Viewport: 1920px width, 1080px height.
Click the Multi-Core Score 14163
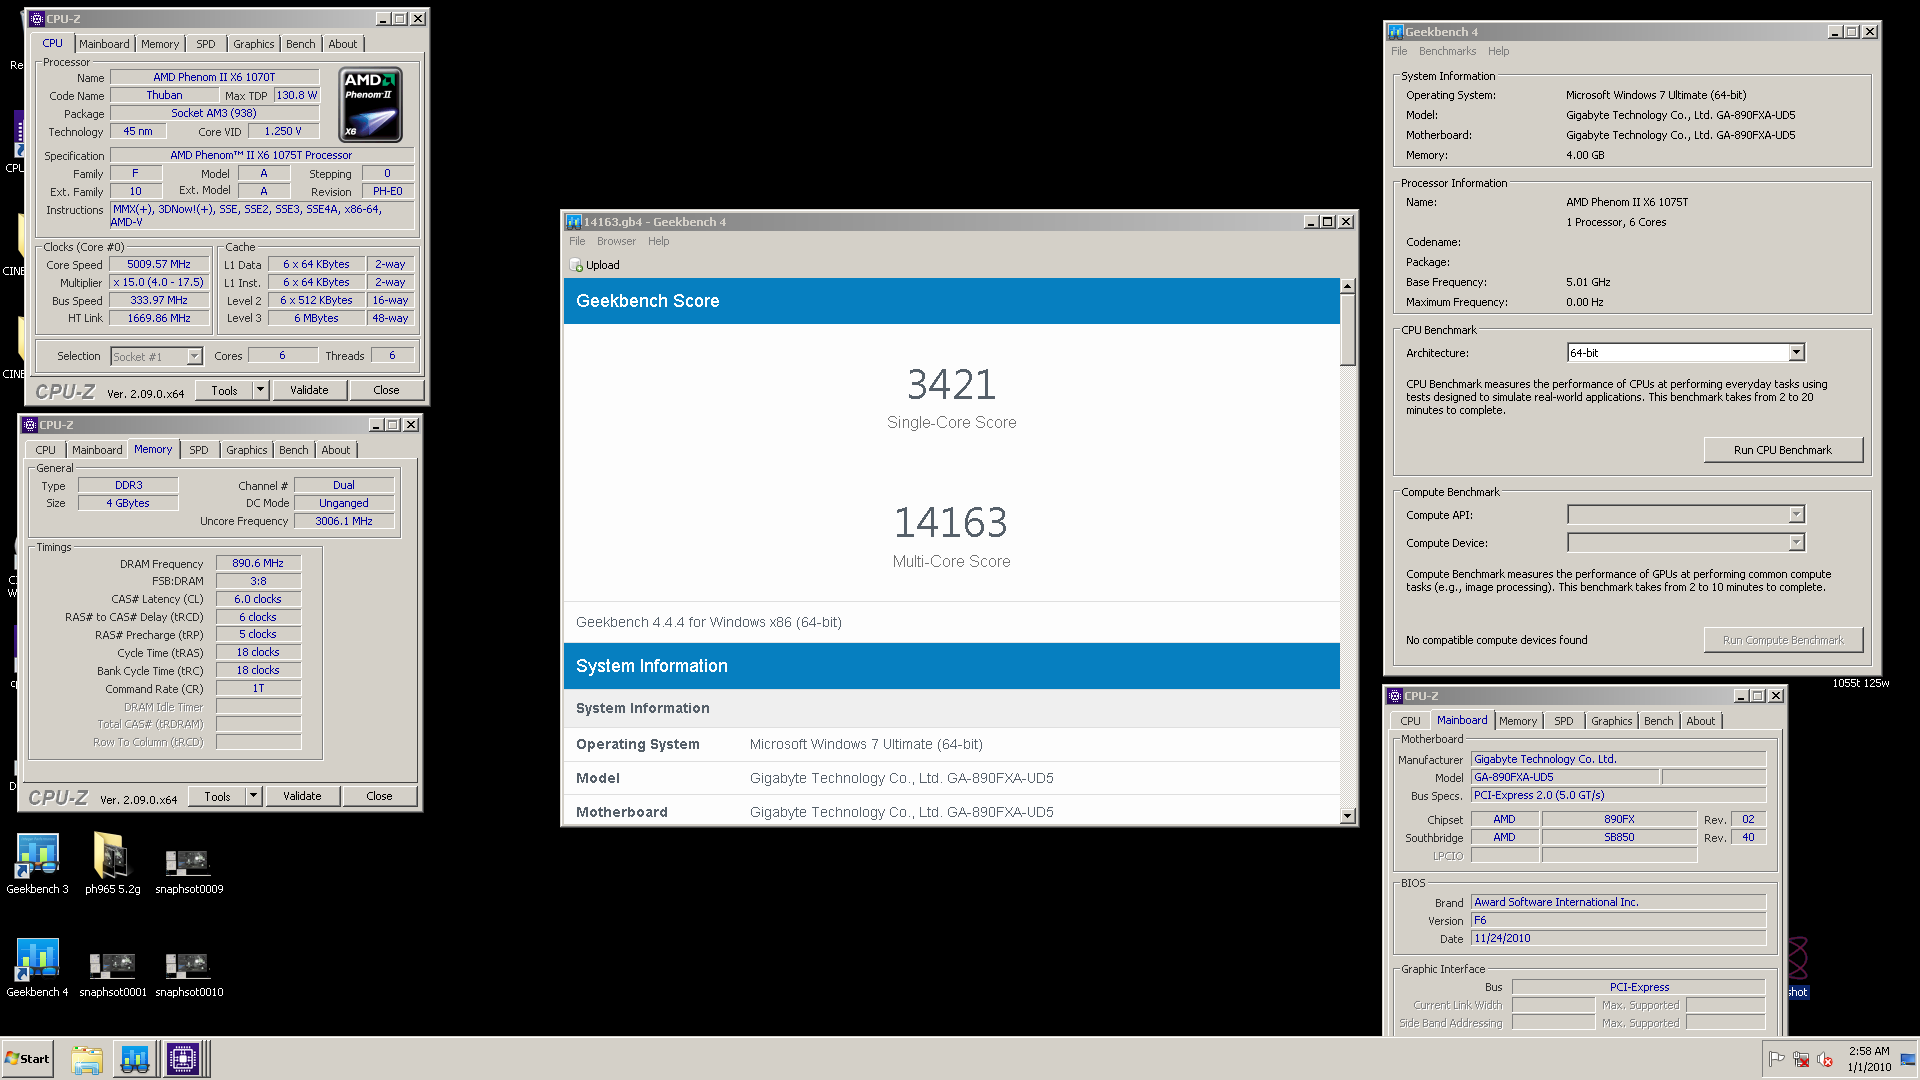(951, 522)
